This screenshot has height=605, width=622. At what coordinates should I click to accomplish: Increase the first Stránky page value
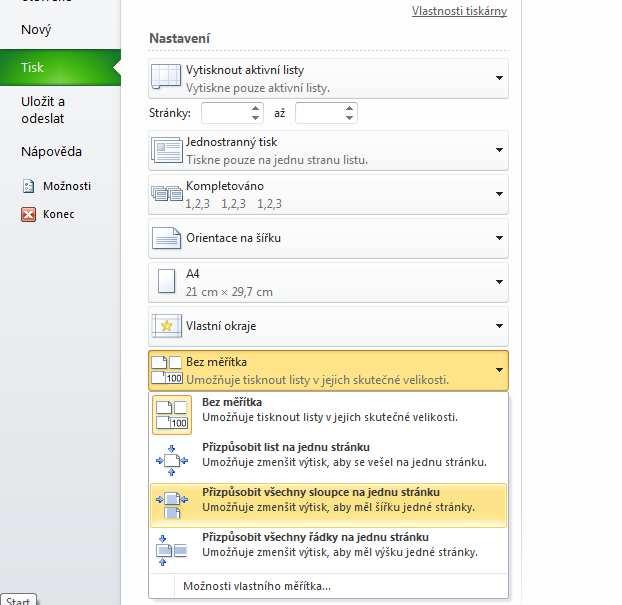pyautogui.click(x=255, y=108)
